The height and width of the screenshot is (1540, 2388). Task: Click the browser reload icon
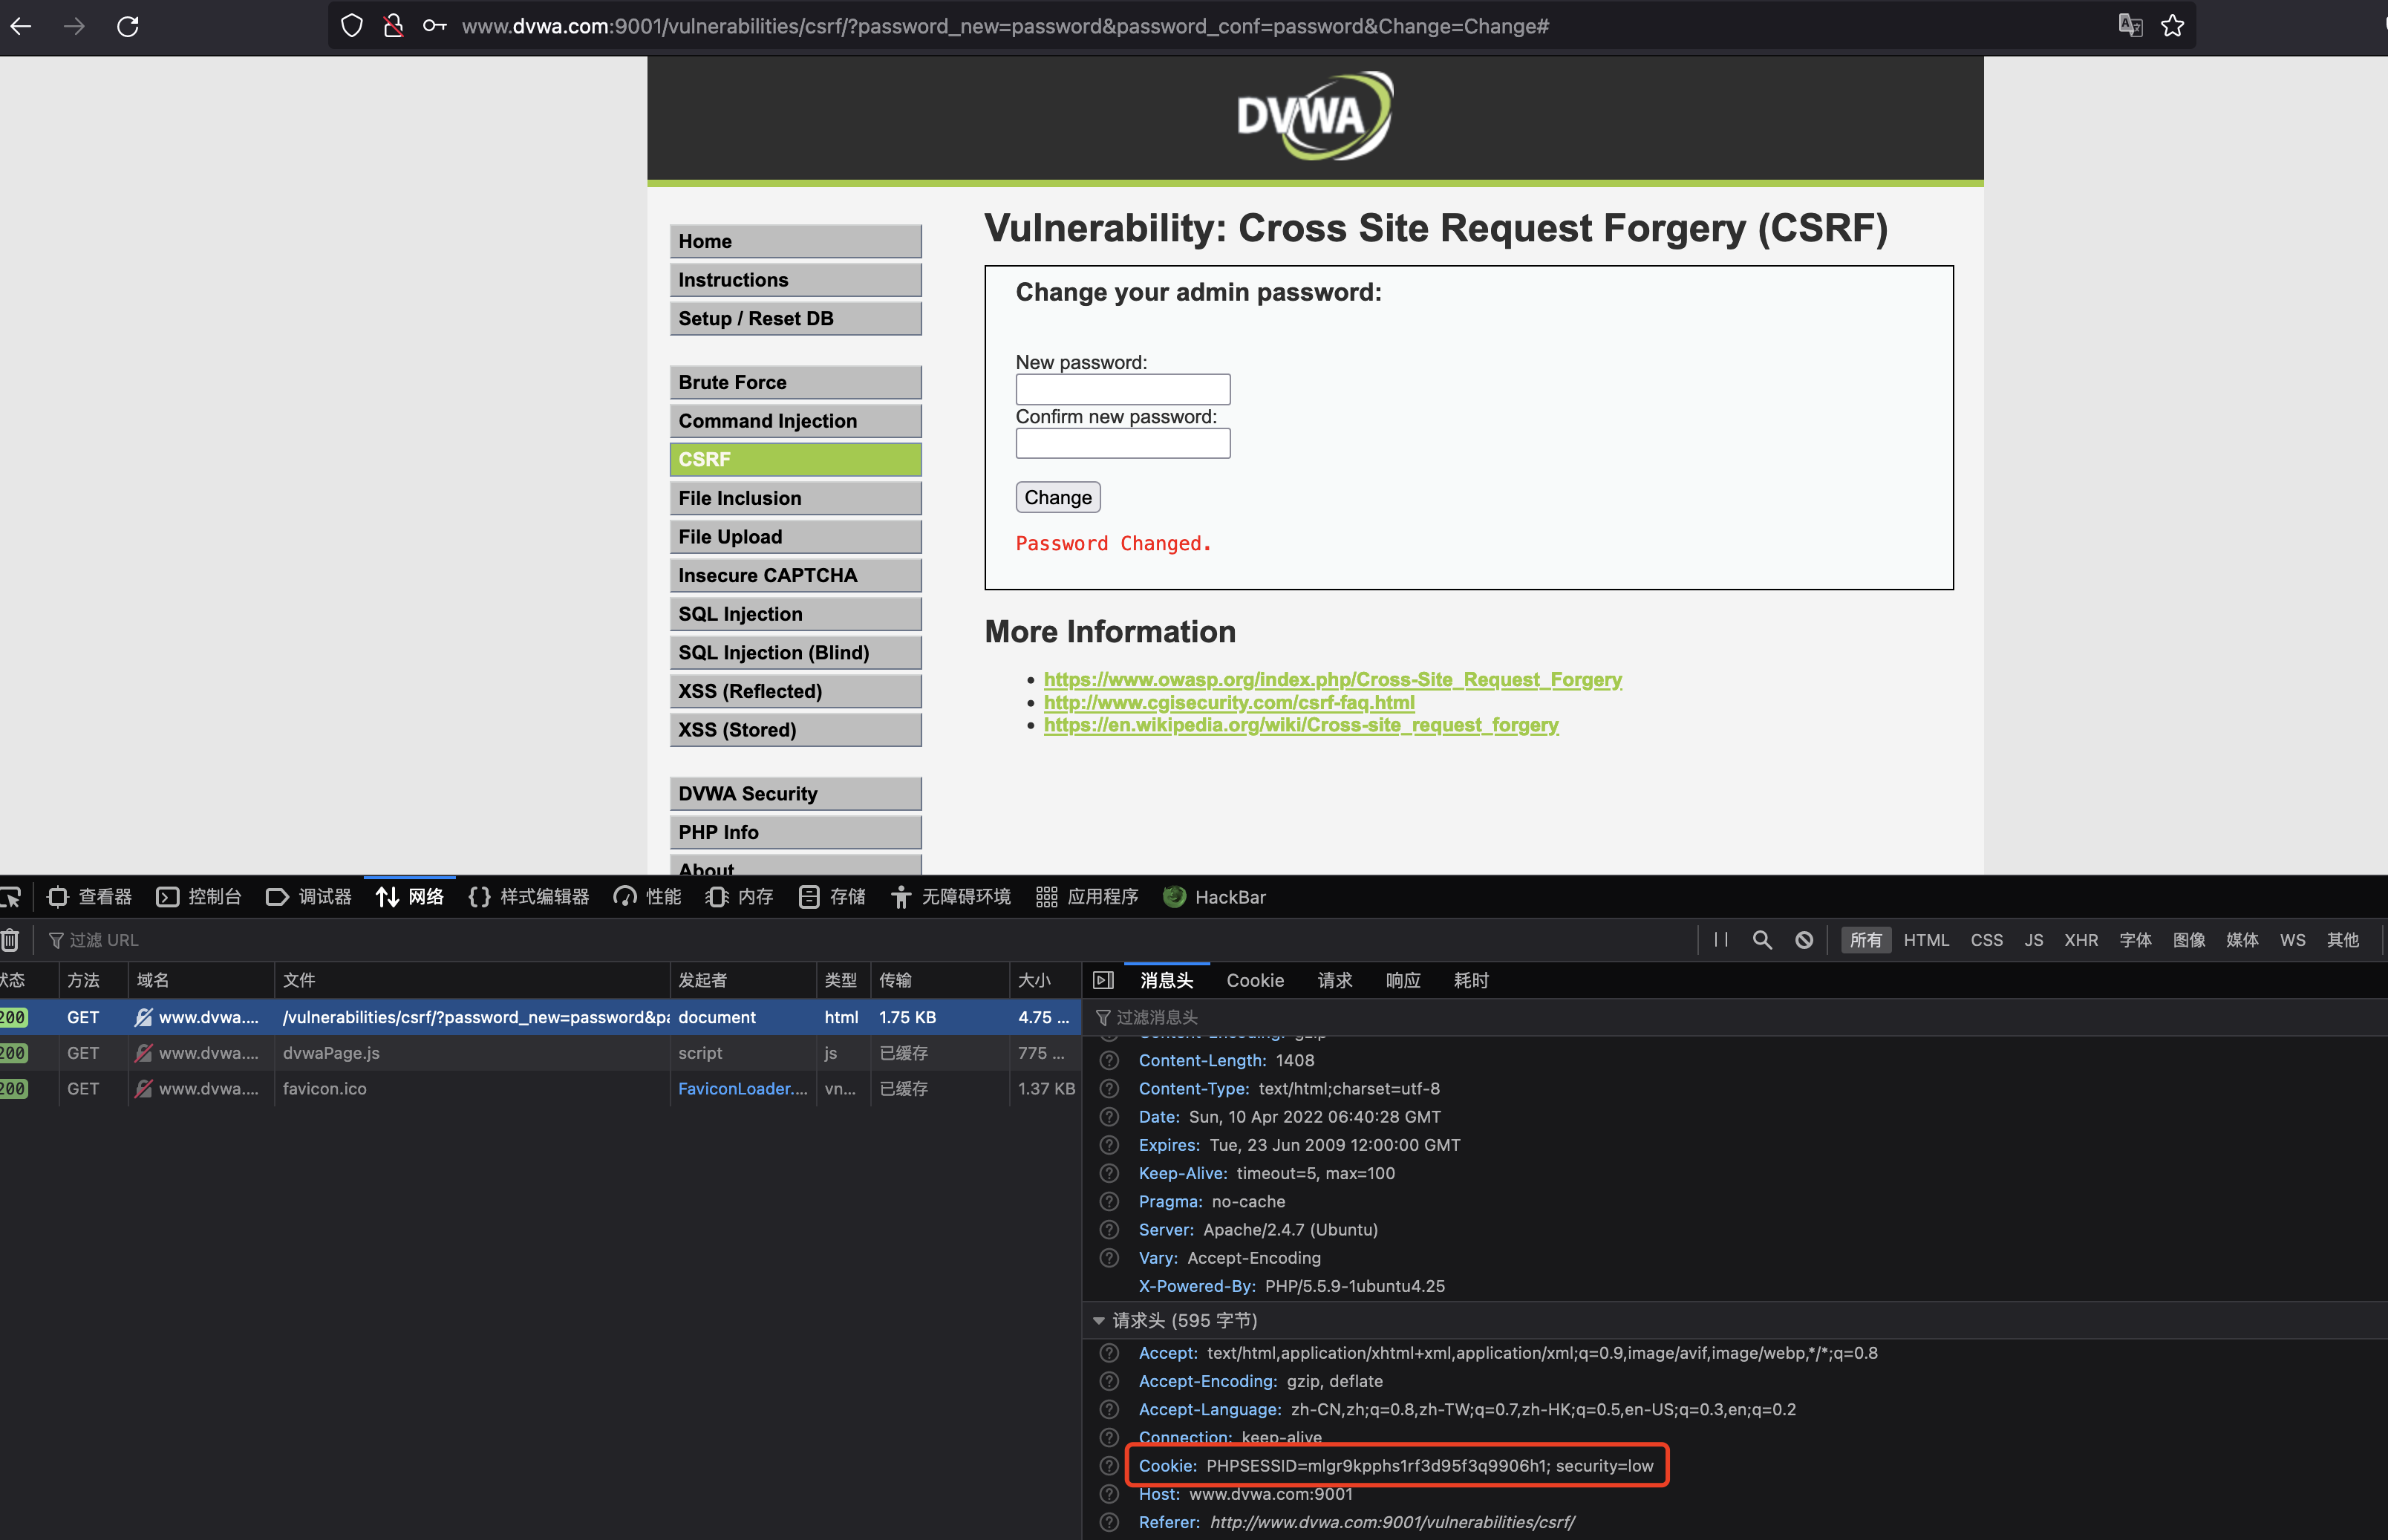click(x=128, y=26)
